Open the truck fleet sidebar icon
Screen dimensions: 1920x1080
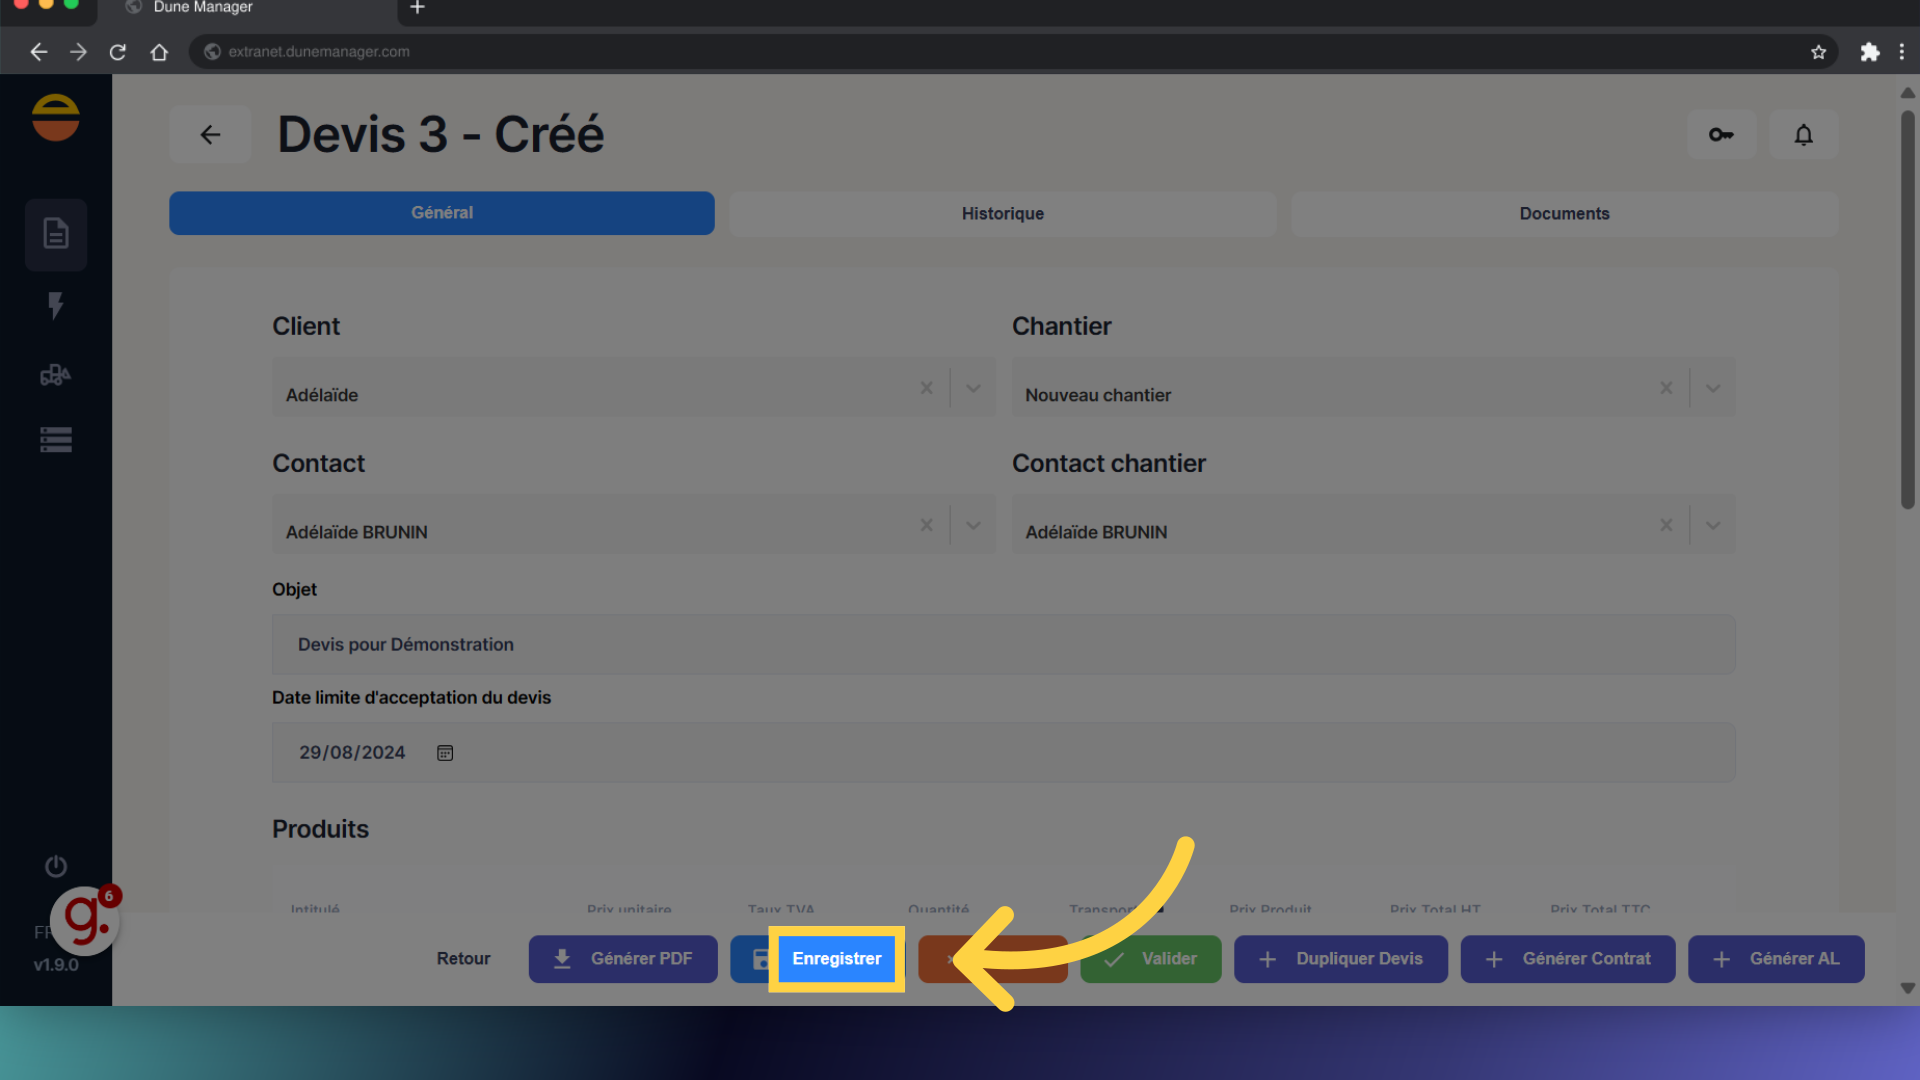pyautogui.click(x=56, y=375)
